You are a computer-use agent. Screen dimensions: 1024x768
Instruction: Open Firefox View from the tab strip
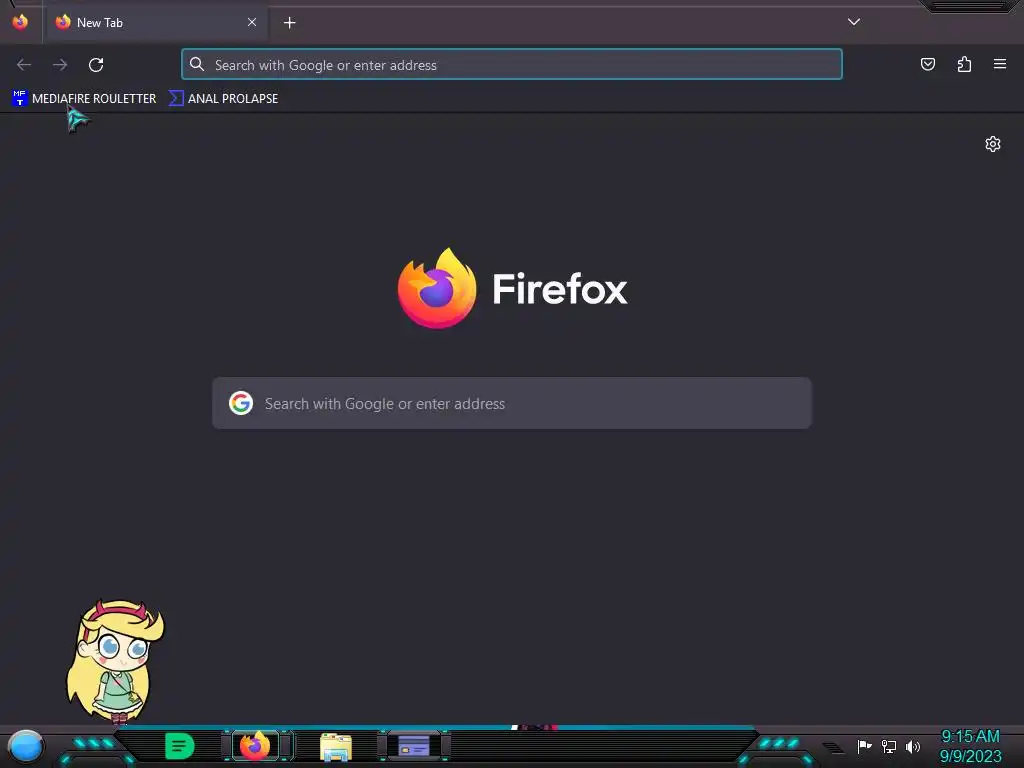pos(20,22)
